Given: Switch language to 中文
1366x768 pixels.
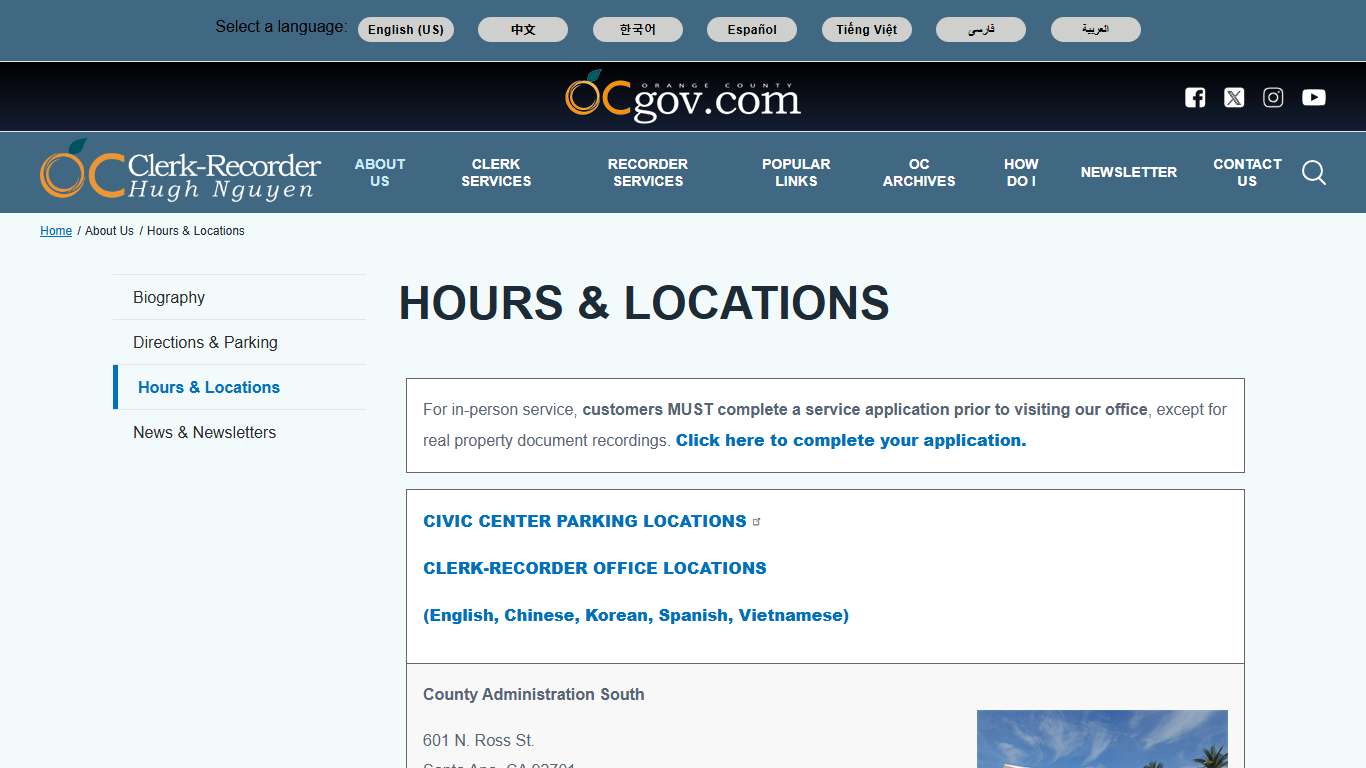Looking at the screenshot, I should tap(523, 29).
